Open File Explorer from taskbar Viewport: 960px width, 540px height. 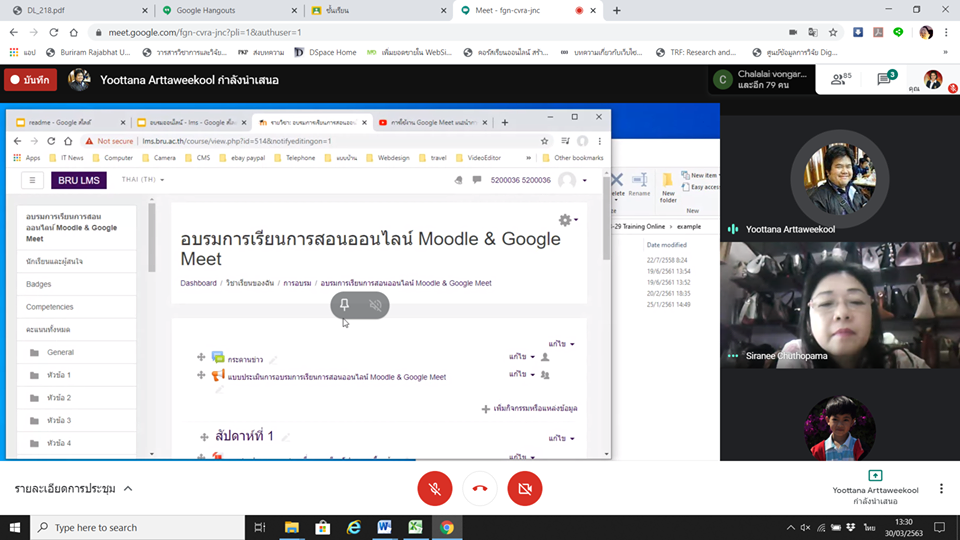click(291, 527)
